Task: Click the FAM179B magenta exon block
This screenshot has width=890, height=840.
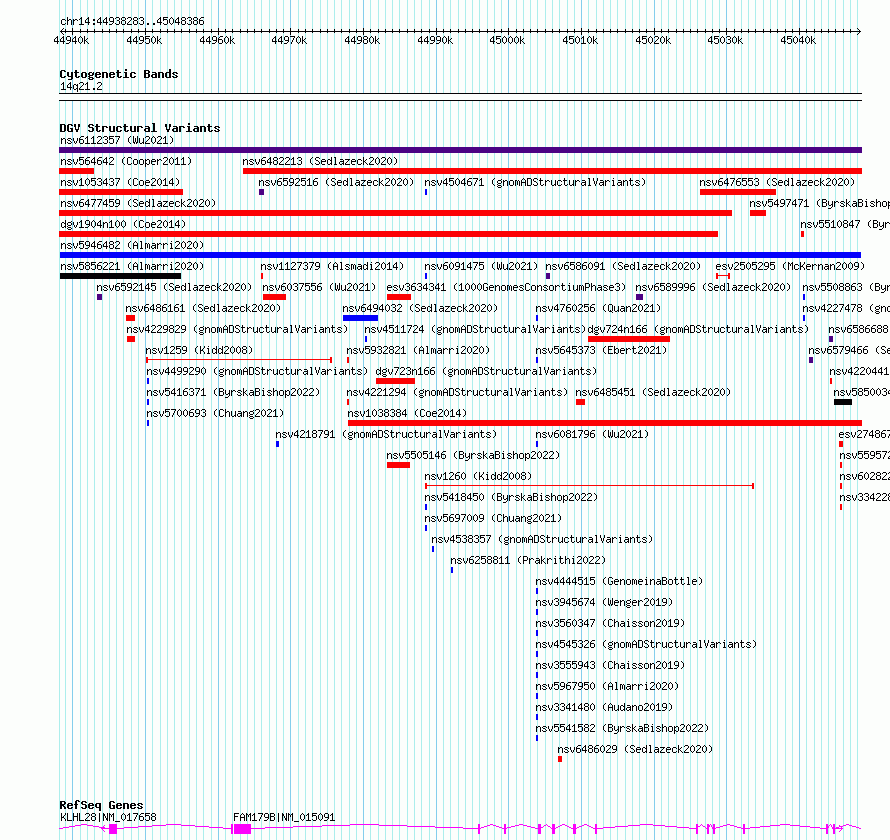Action: (242, 829)
